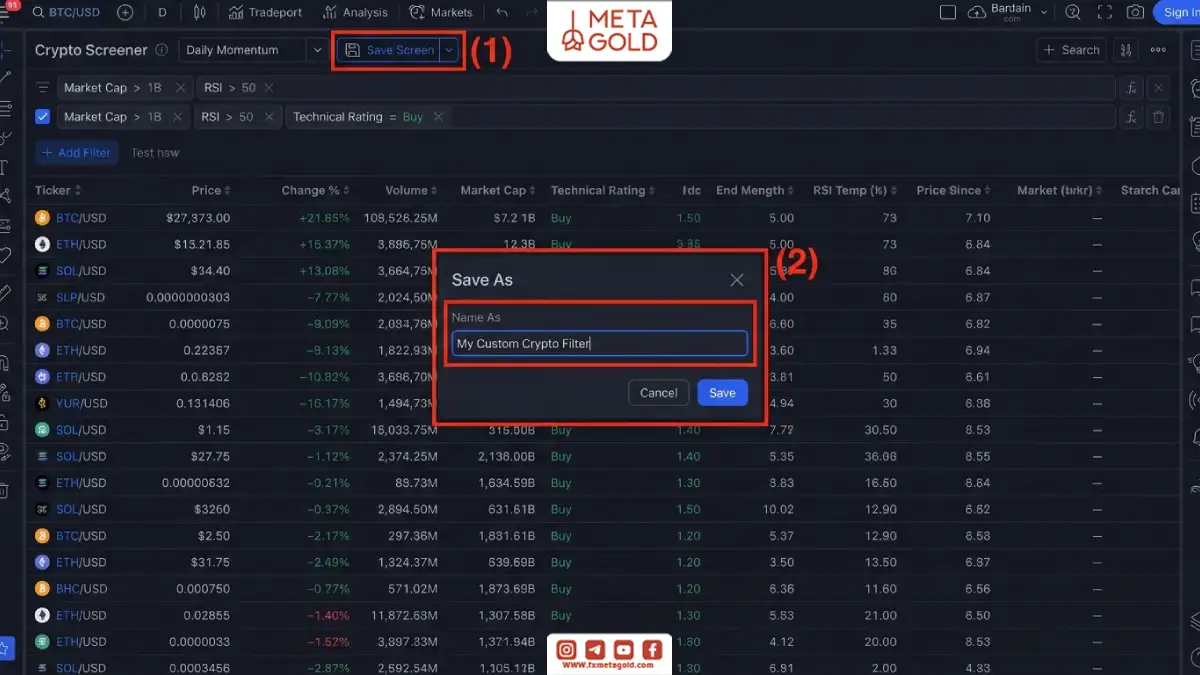1200x675 pixels.
Task: Click the $3260 price cell
Action: pos(211,509)
